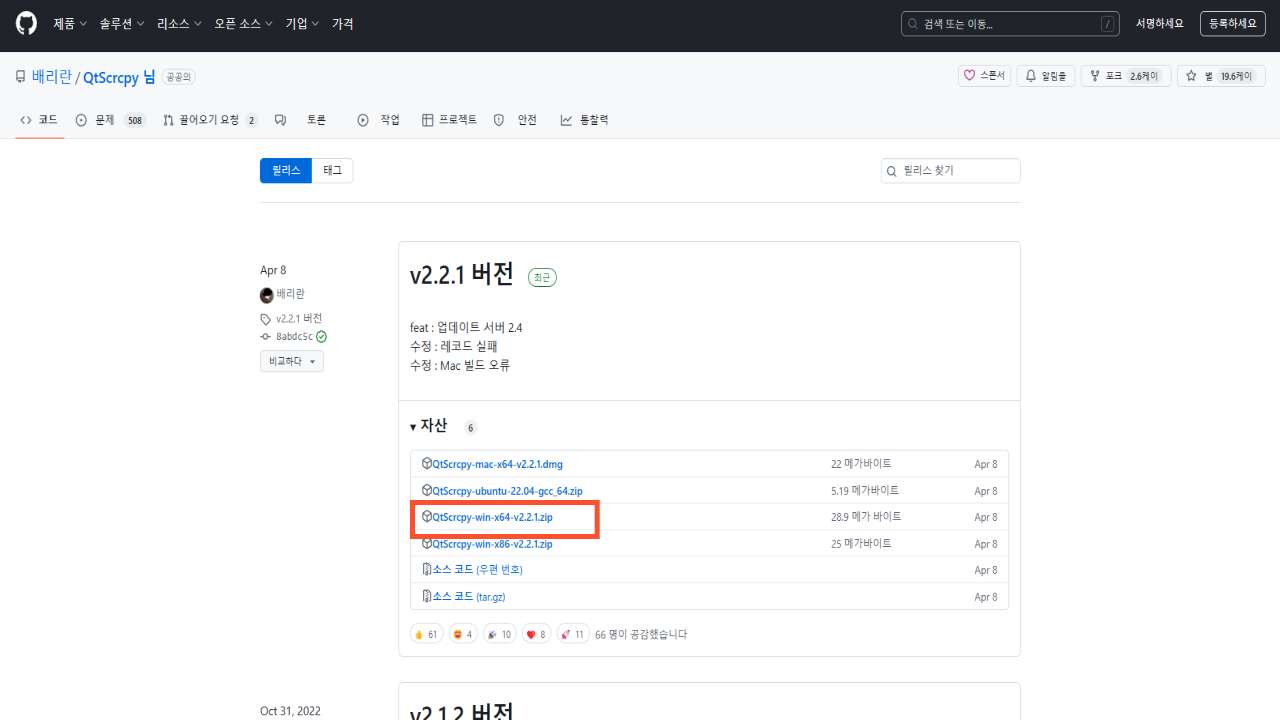1280x720 pixels.
Task: Click the heart-eyes reaction with 4
Action: pyautogui.click(x=463, y=634)
